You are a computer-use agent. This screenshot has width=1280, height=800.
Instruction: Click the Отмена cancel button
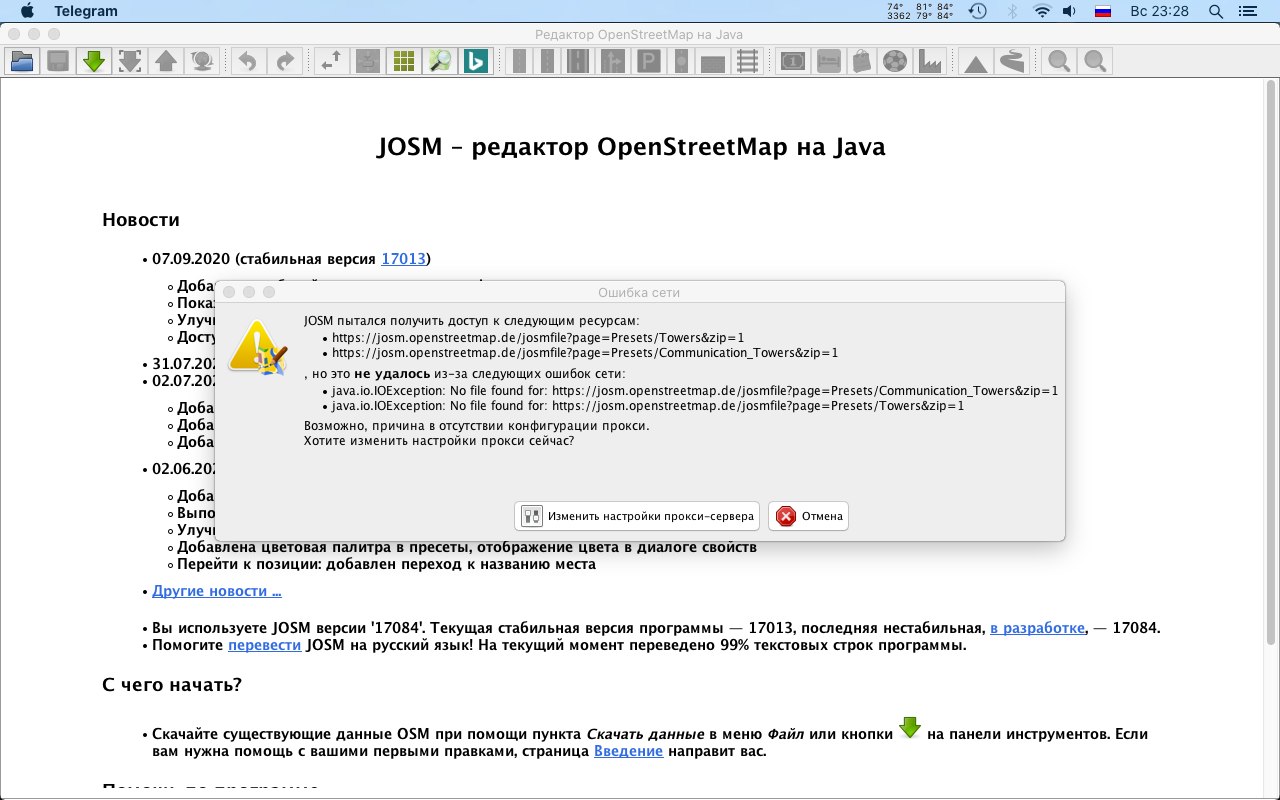coord(809,516)
